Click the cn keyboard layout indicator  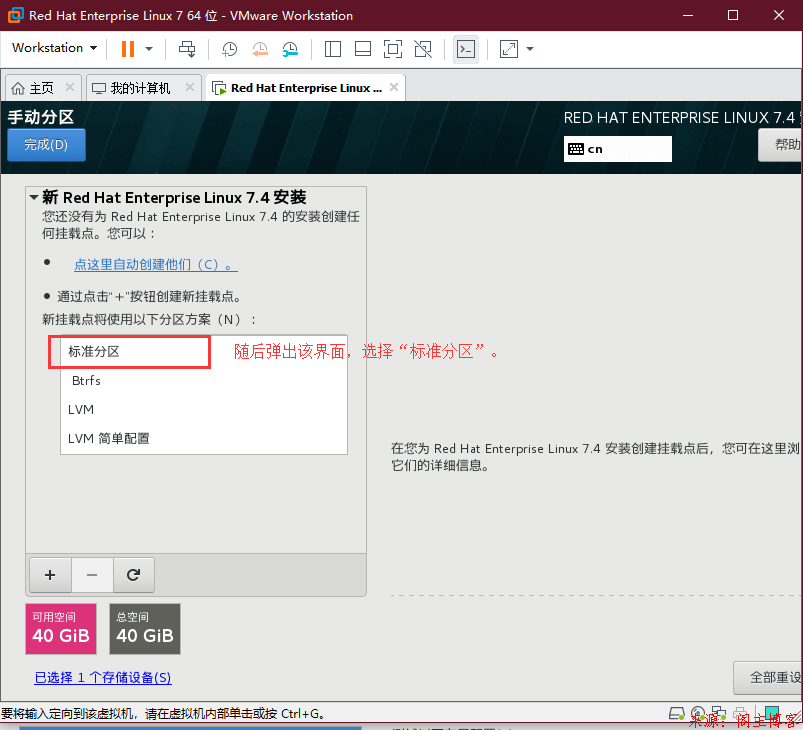[618, 149]
